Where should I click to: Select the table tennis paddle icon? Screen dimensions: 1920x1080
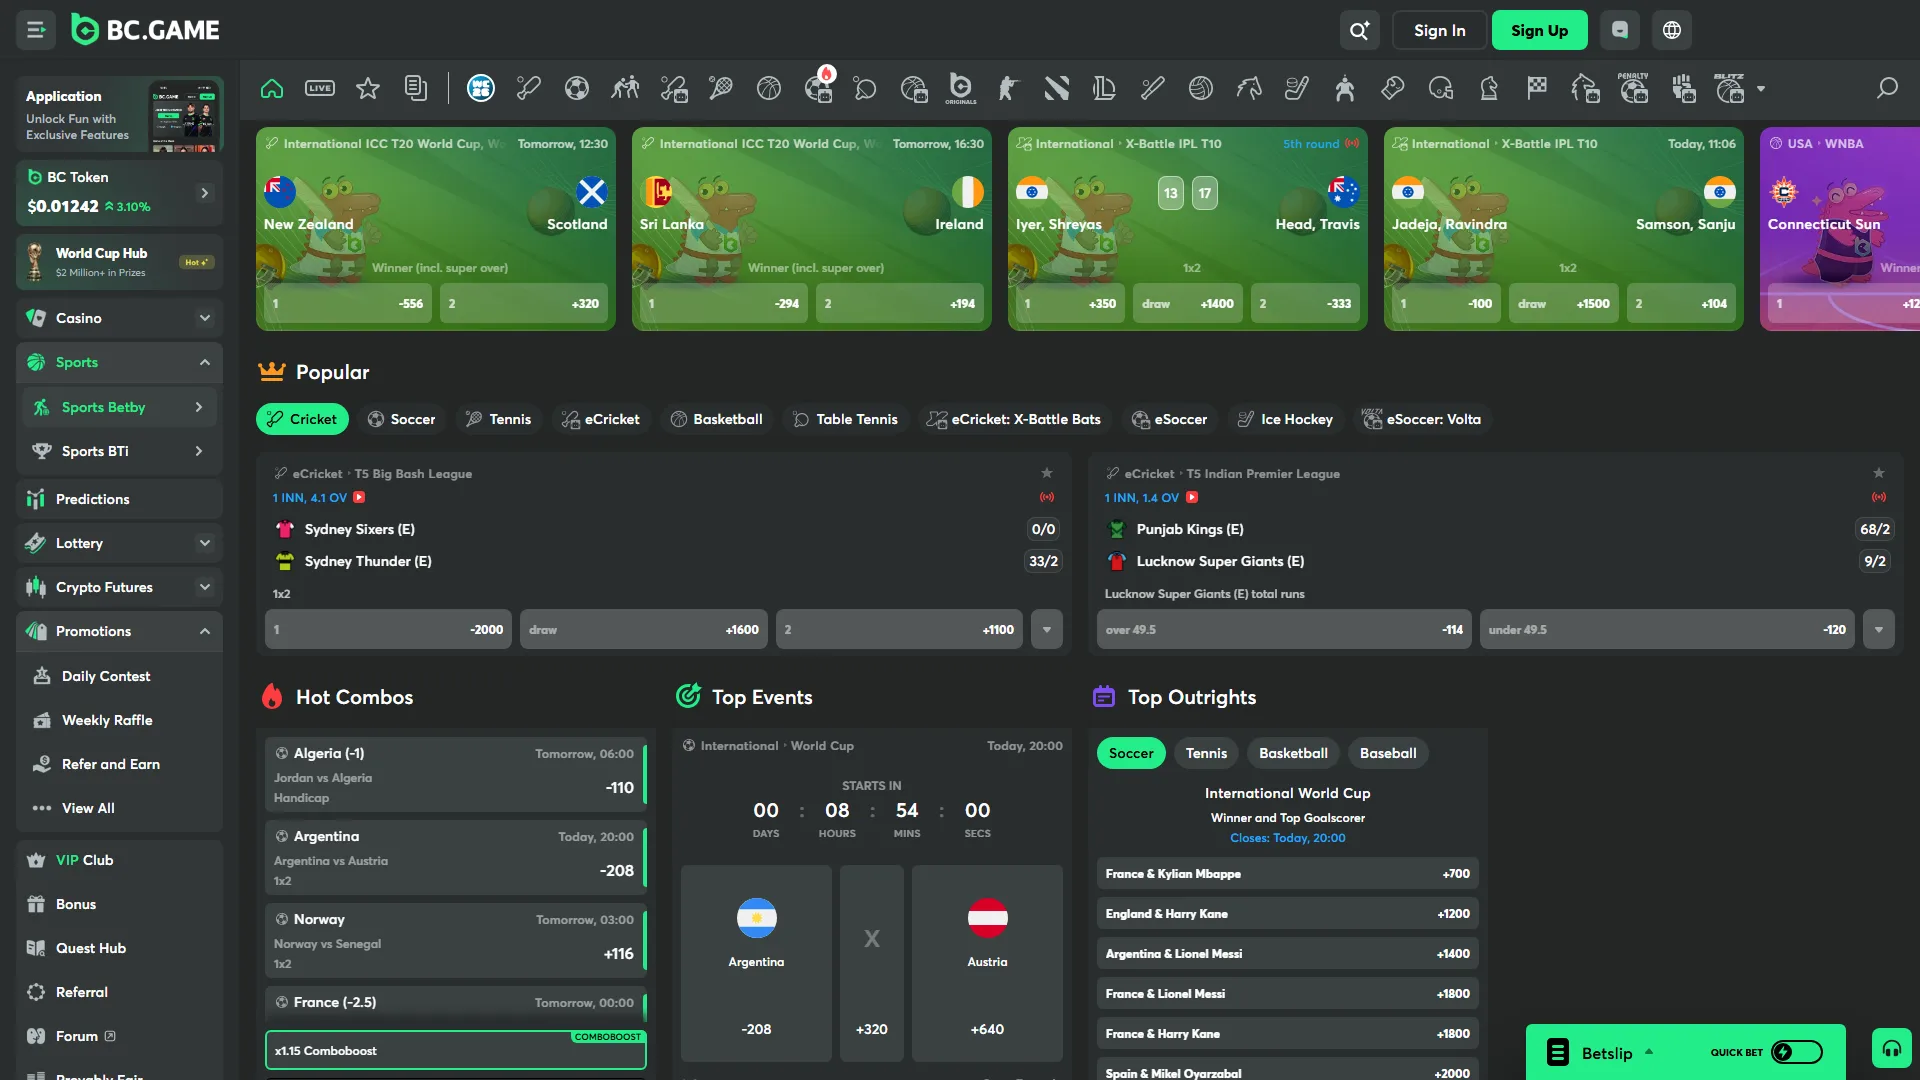[x=865, y=88]
